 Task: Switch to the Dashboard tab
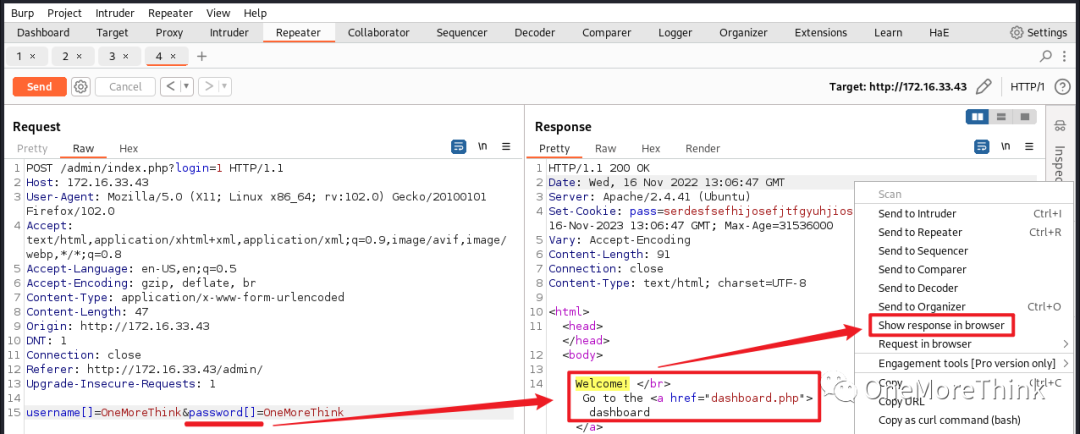[43, 32]
